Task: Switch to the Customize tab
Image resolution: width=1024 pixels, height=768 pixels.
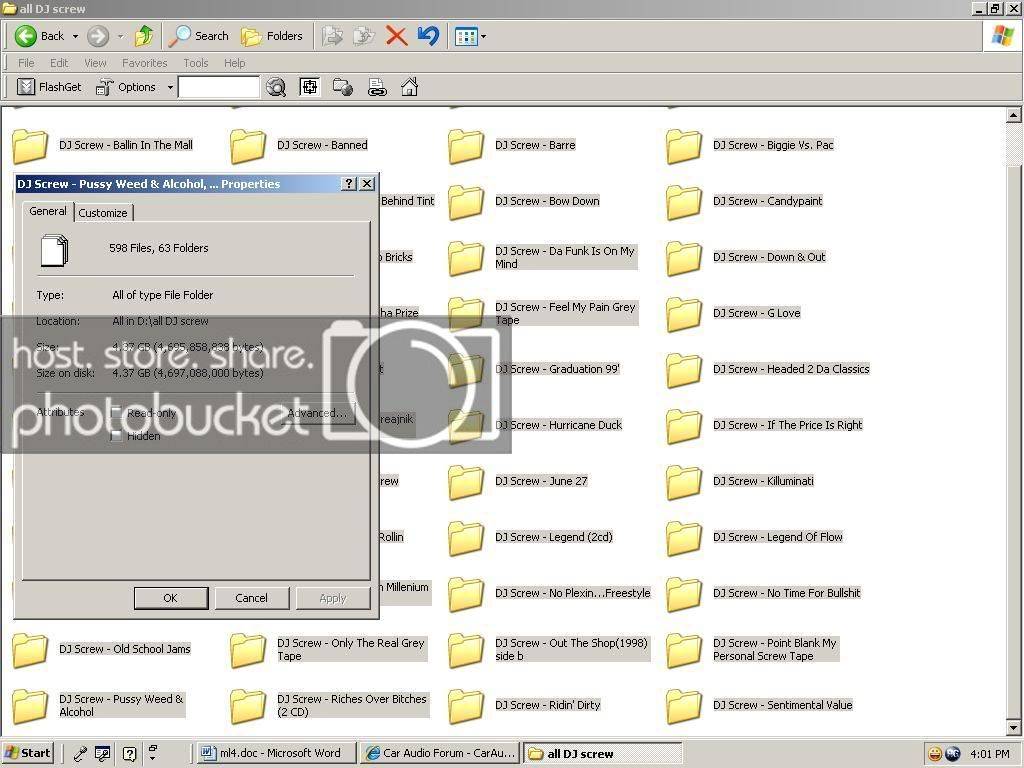Action: pyautogui.click(x=103, y=213)
